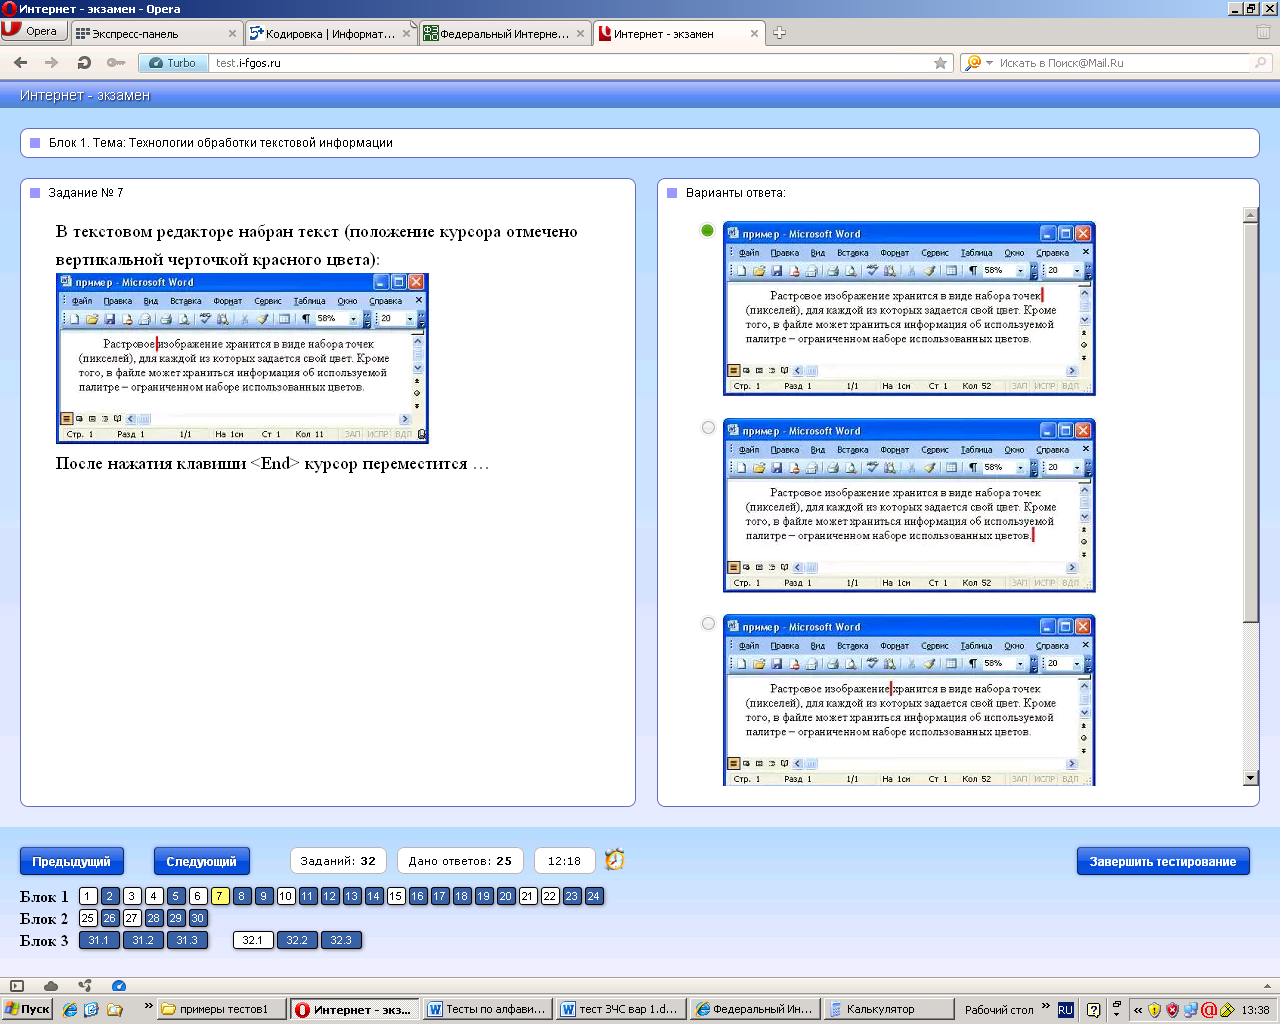
Task: Expand hidden tray icons chevron
Action: point(1138,1010)
